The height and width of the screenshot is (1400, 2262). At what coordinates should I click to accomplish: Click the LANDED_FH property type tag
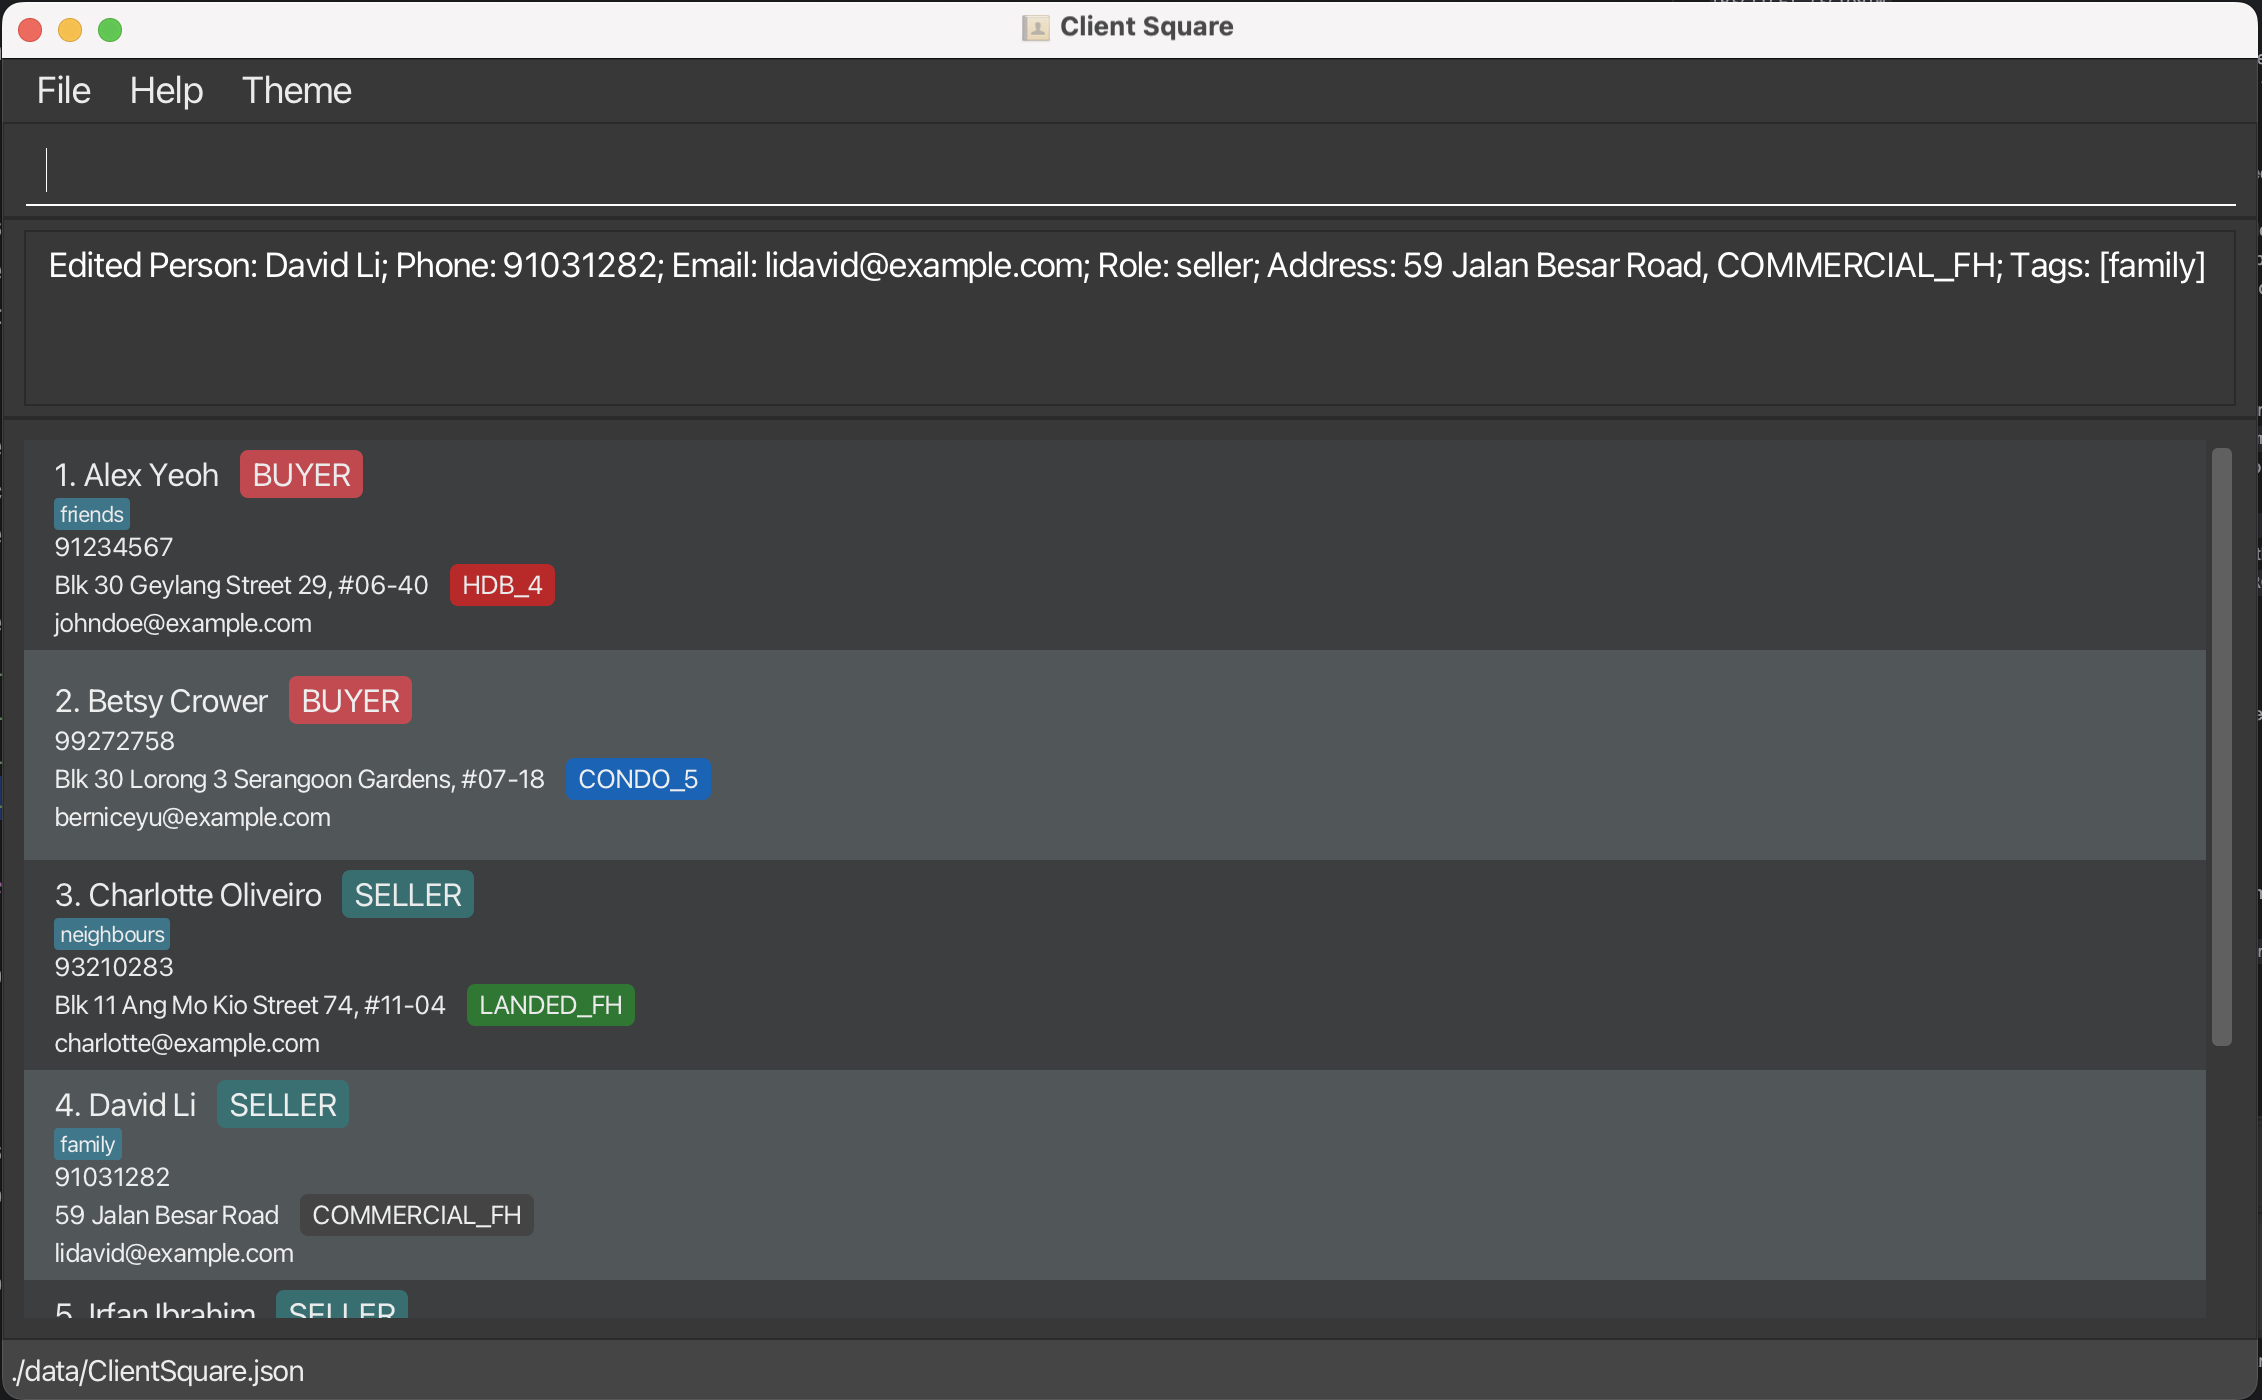550,1005
